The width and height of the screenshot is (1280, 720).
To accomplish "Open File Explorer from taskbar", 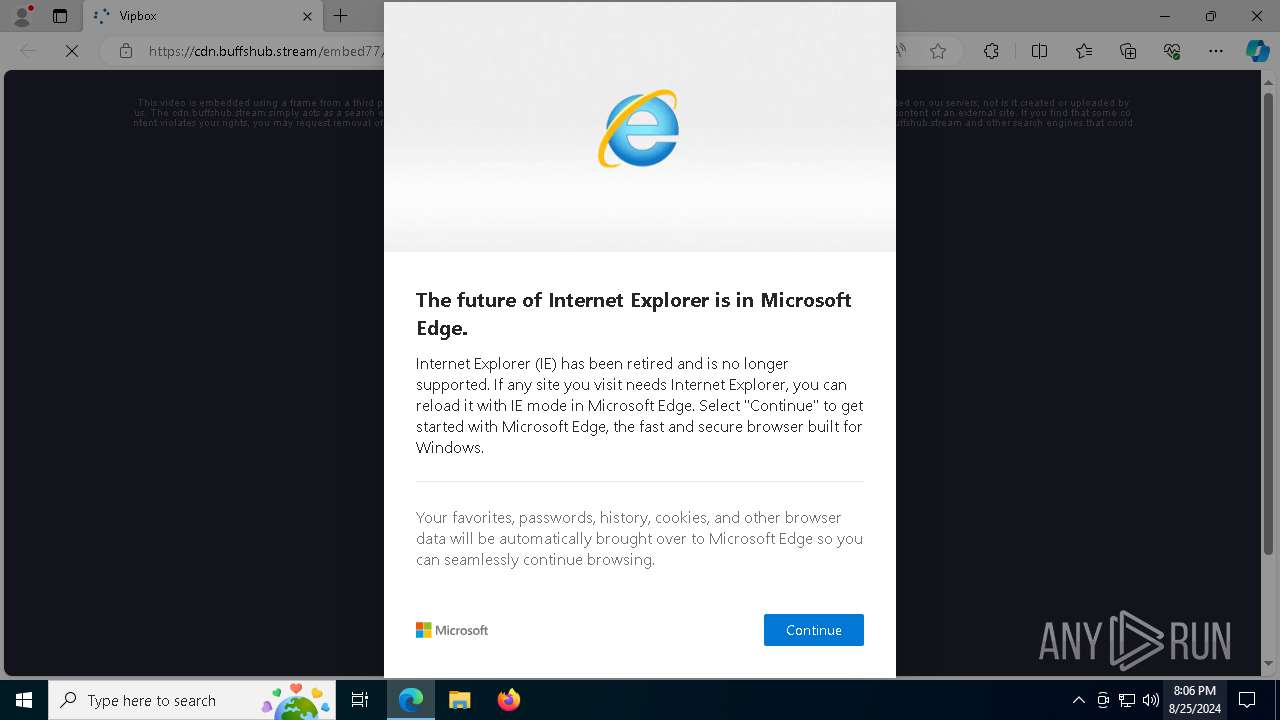I will pyautogui.click(x=459, y=700).
